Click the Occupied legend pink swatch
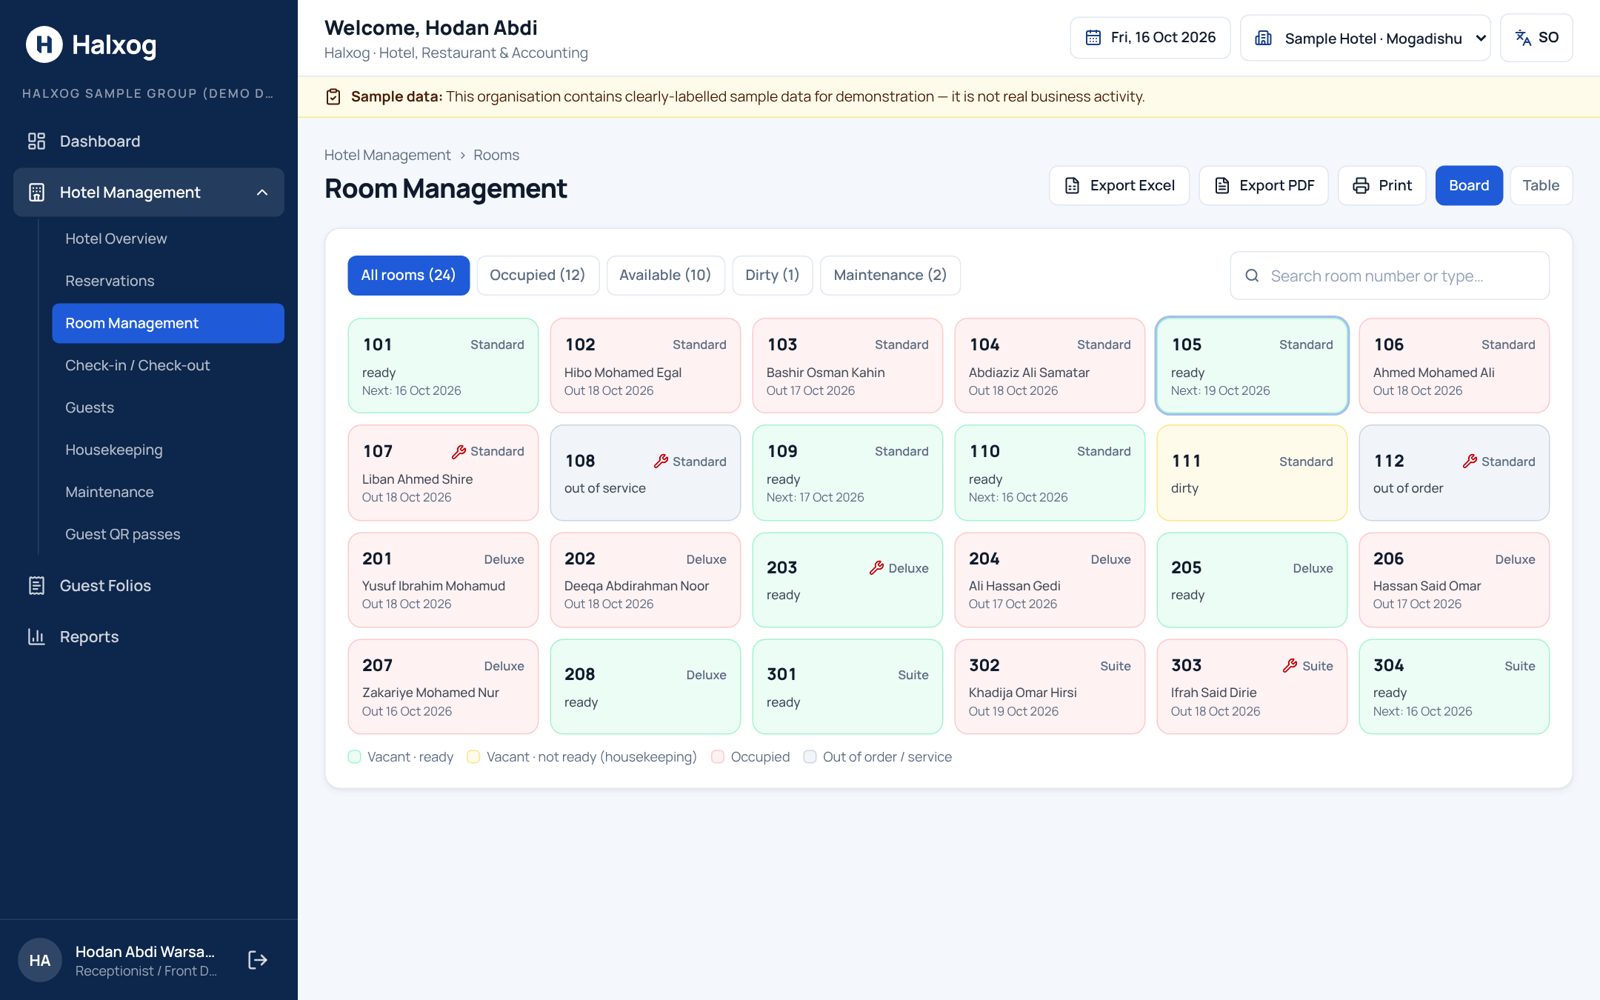The height and width of the screenshot is (1000, 1600). (x=718, y=757)
